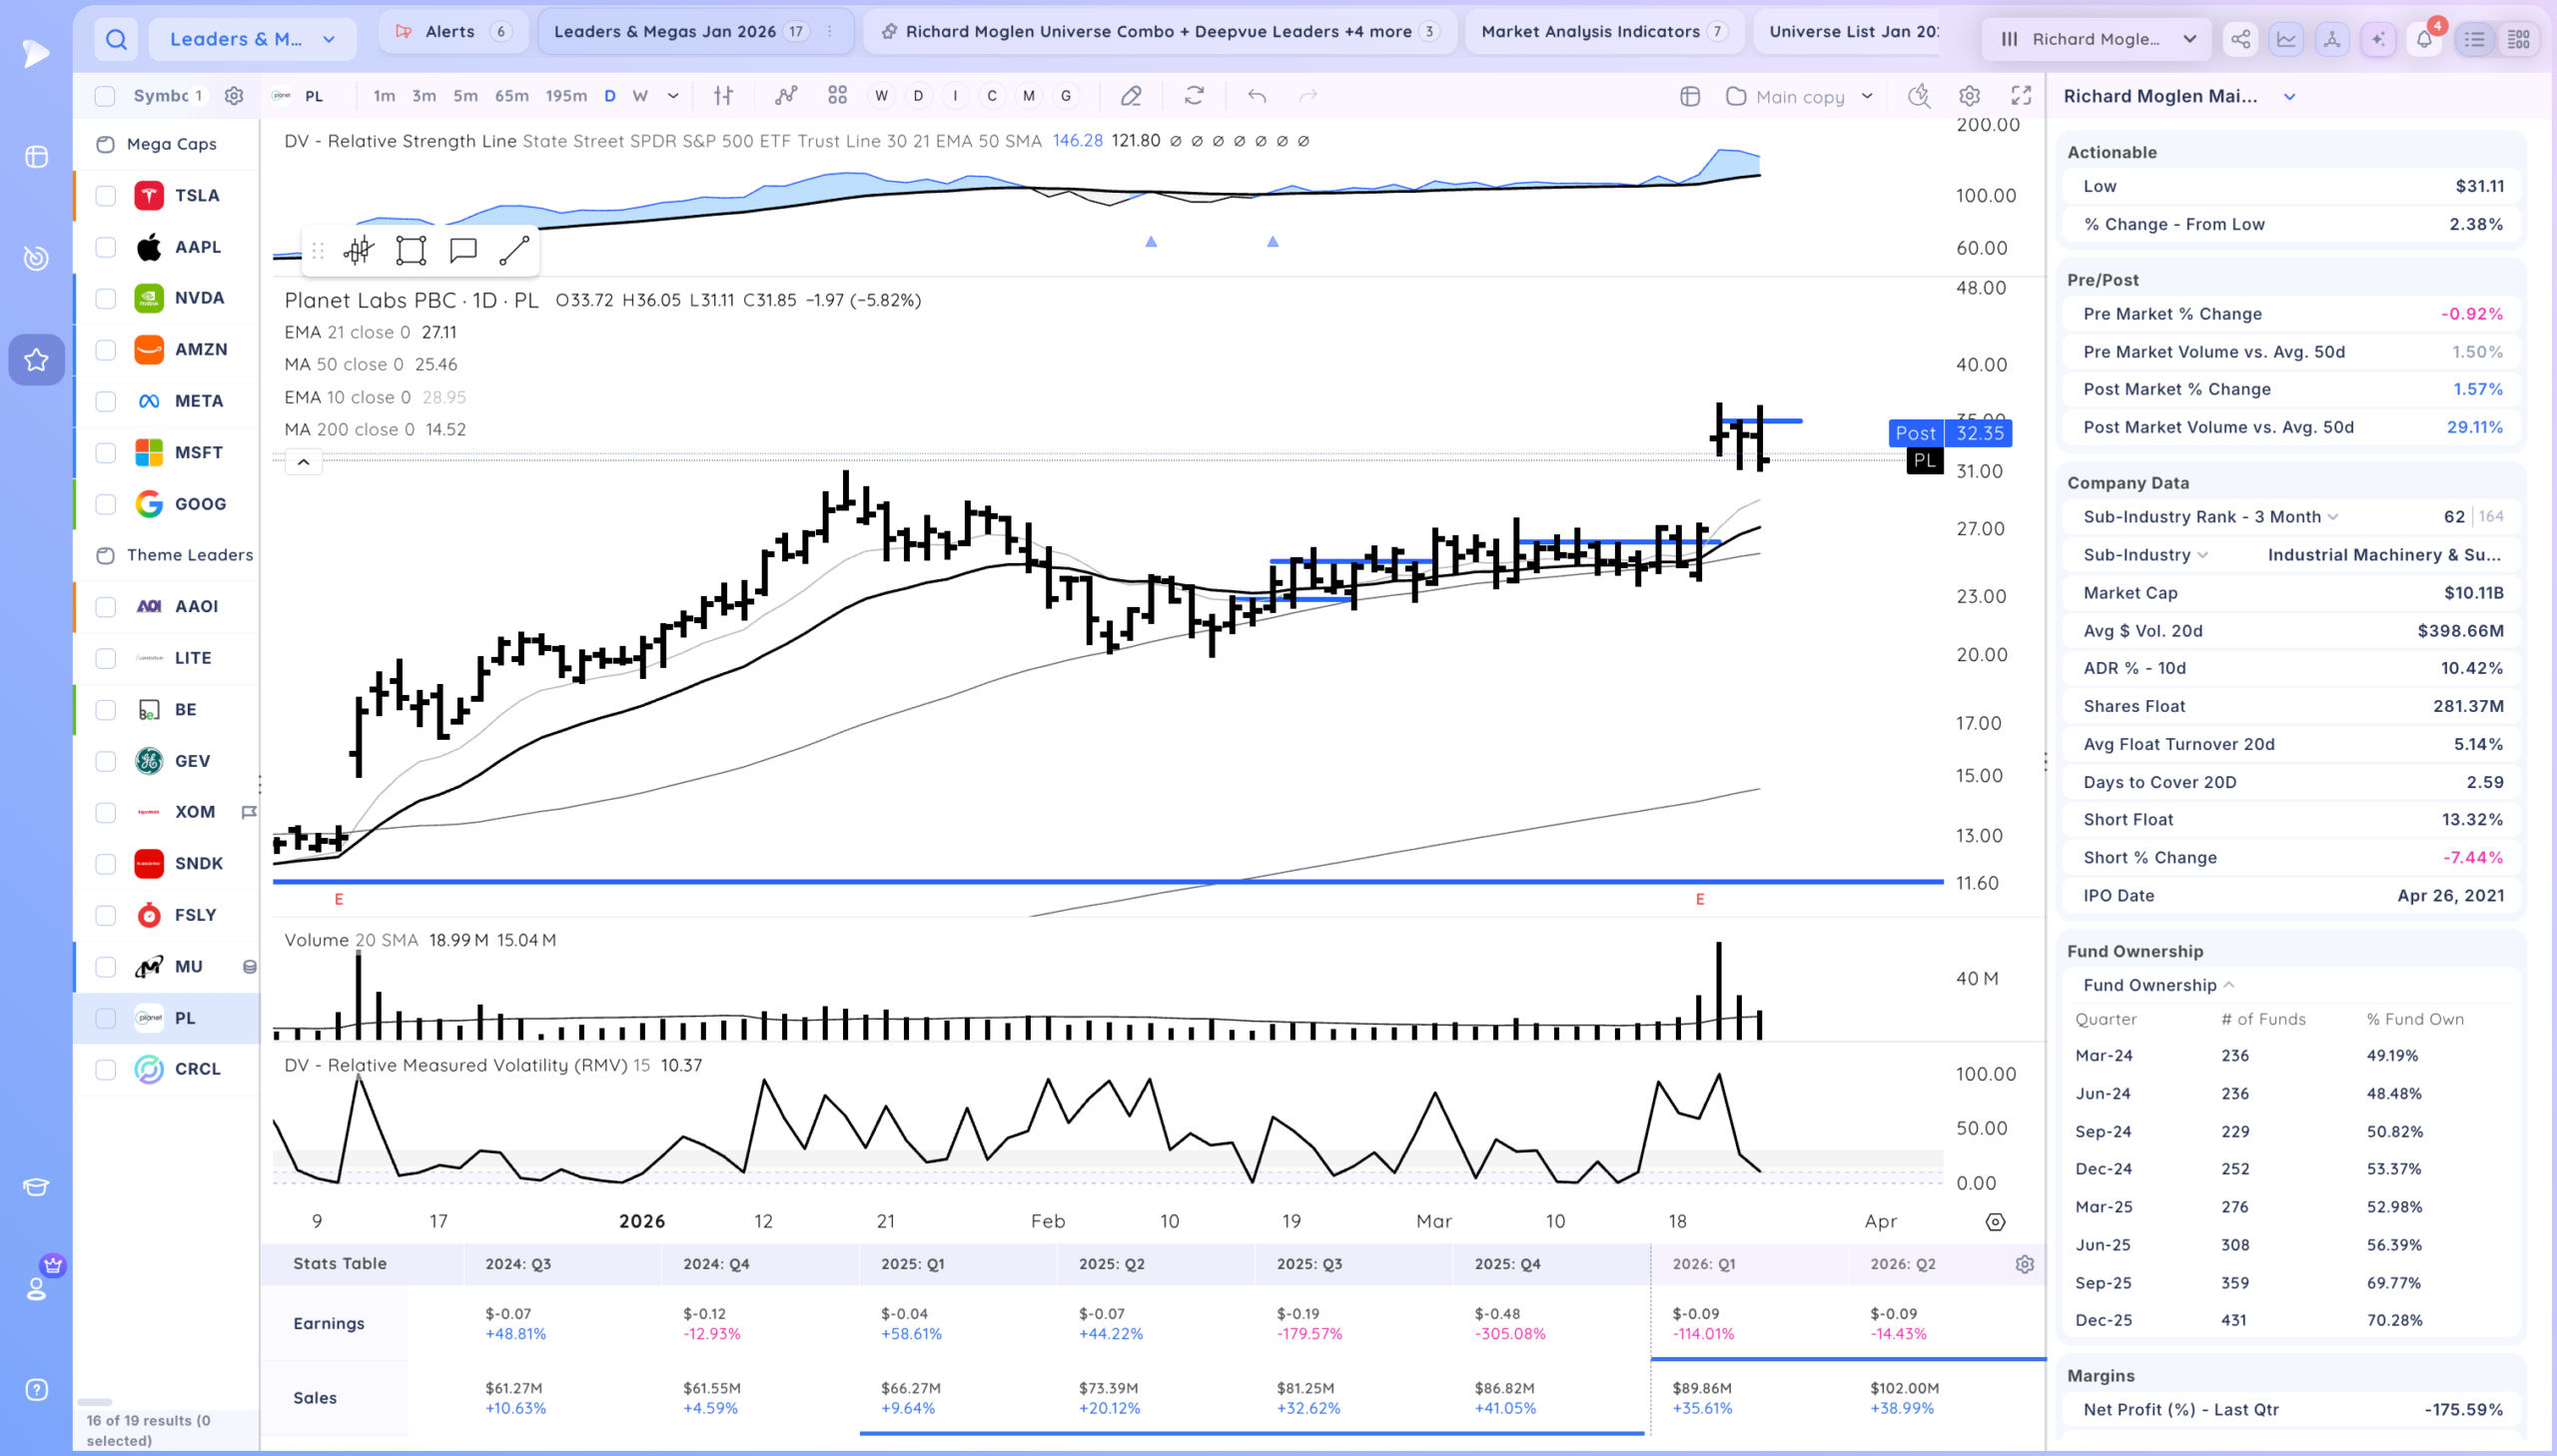Click the refresh chart icon
Image resolution: width=2557 pixels, height=1456 pixels.
(1194, 96)
